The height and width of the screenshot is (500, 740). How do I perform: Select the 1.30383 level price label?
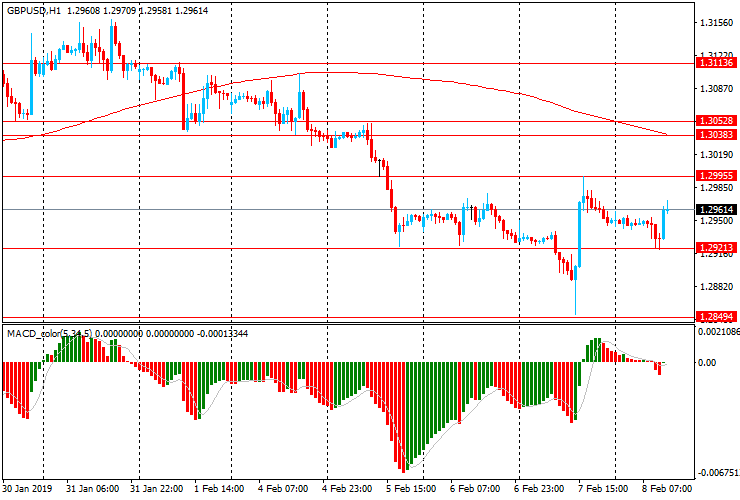click(716, 135)
